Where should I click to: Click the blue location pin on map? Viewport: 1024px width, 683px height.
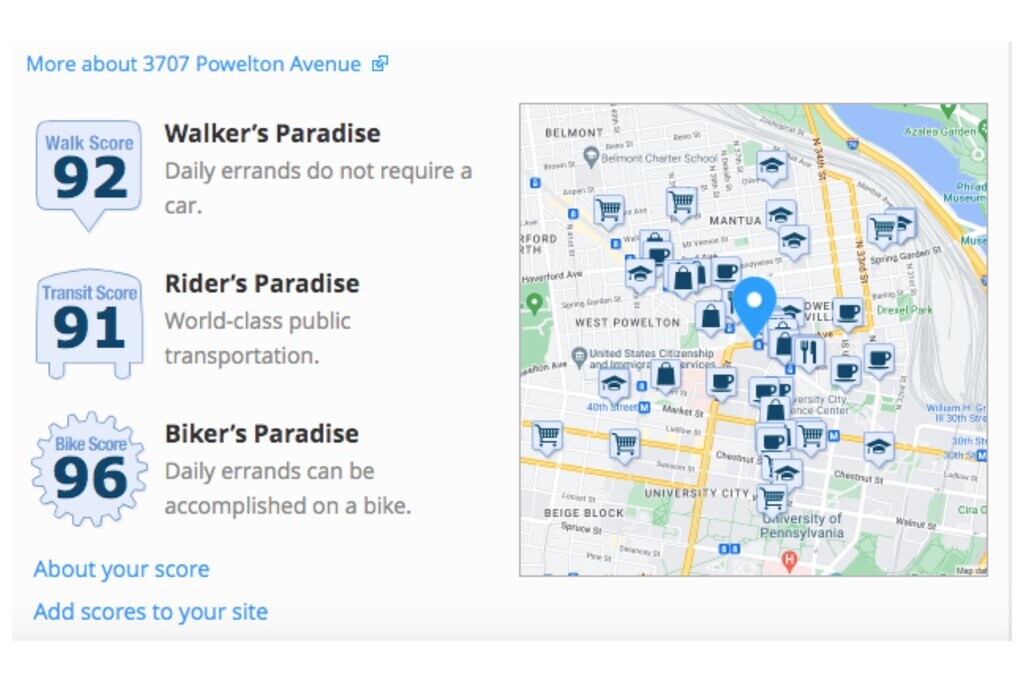click(755, 303)
